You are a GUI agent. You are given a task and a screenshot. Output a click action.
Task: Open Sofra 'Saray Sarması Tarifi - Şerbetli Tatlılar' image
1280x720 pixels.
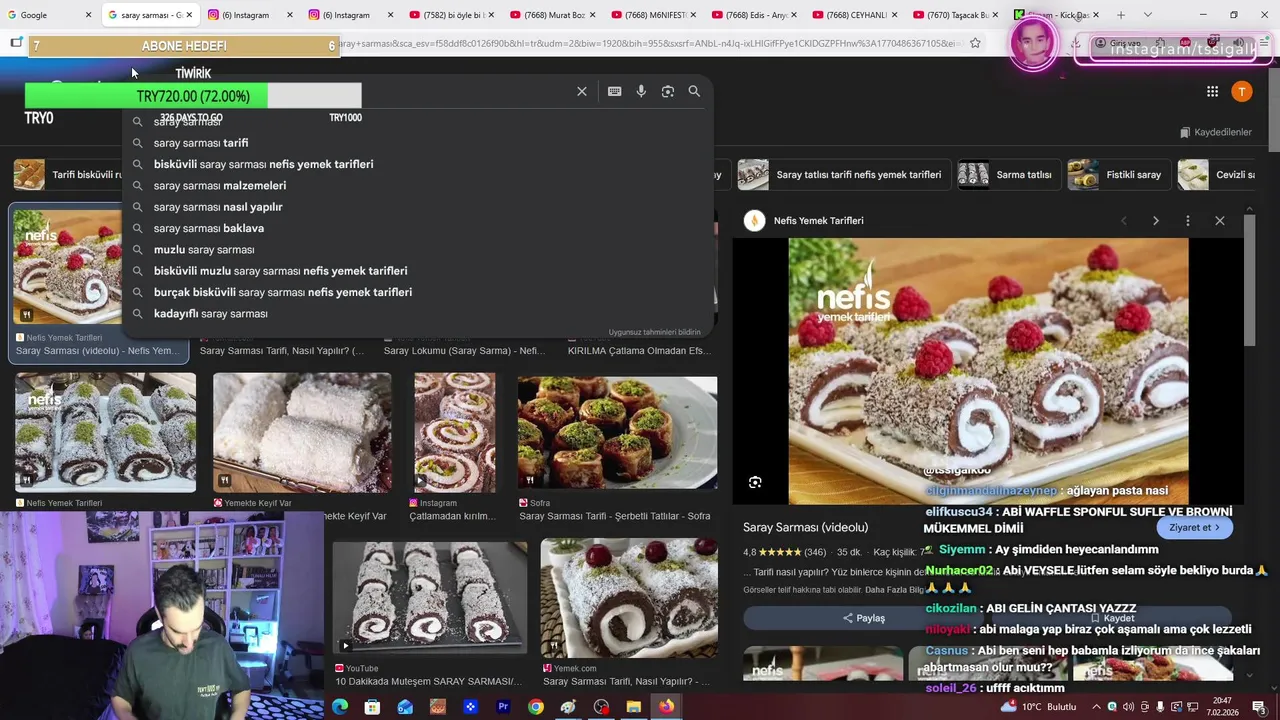click(617, 432)
